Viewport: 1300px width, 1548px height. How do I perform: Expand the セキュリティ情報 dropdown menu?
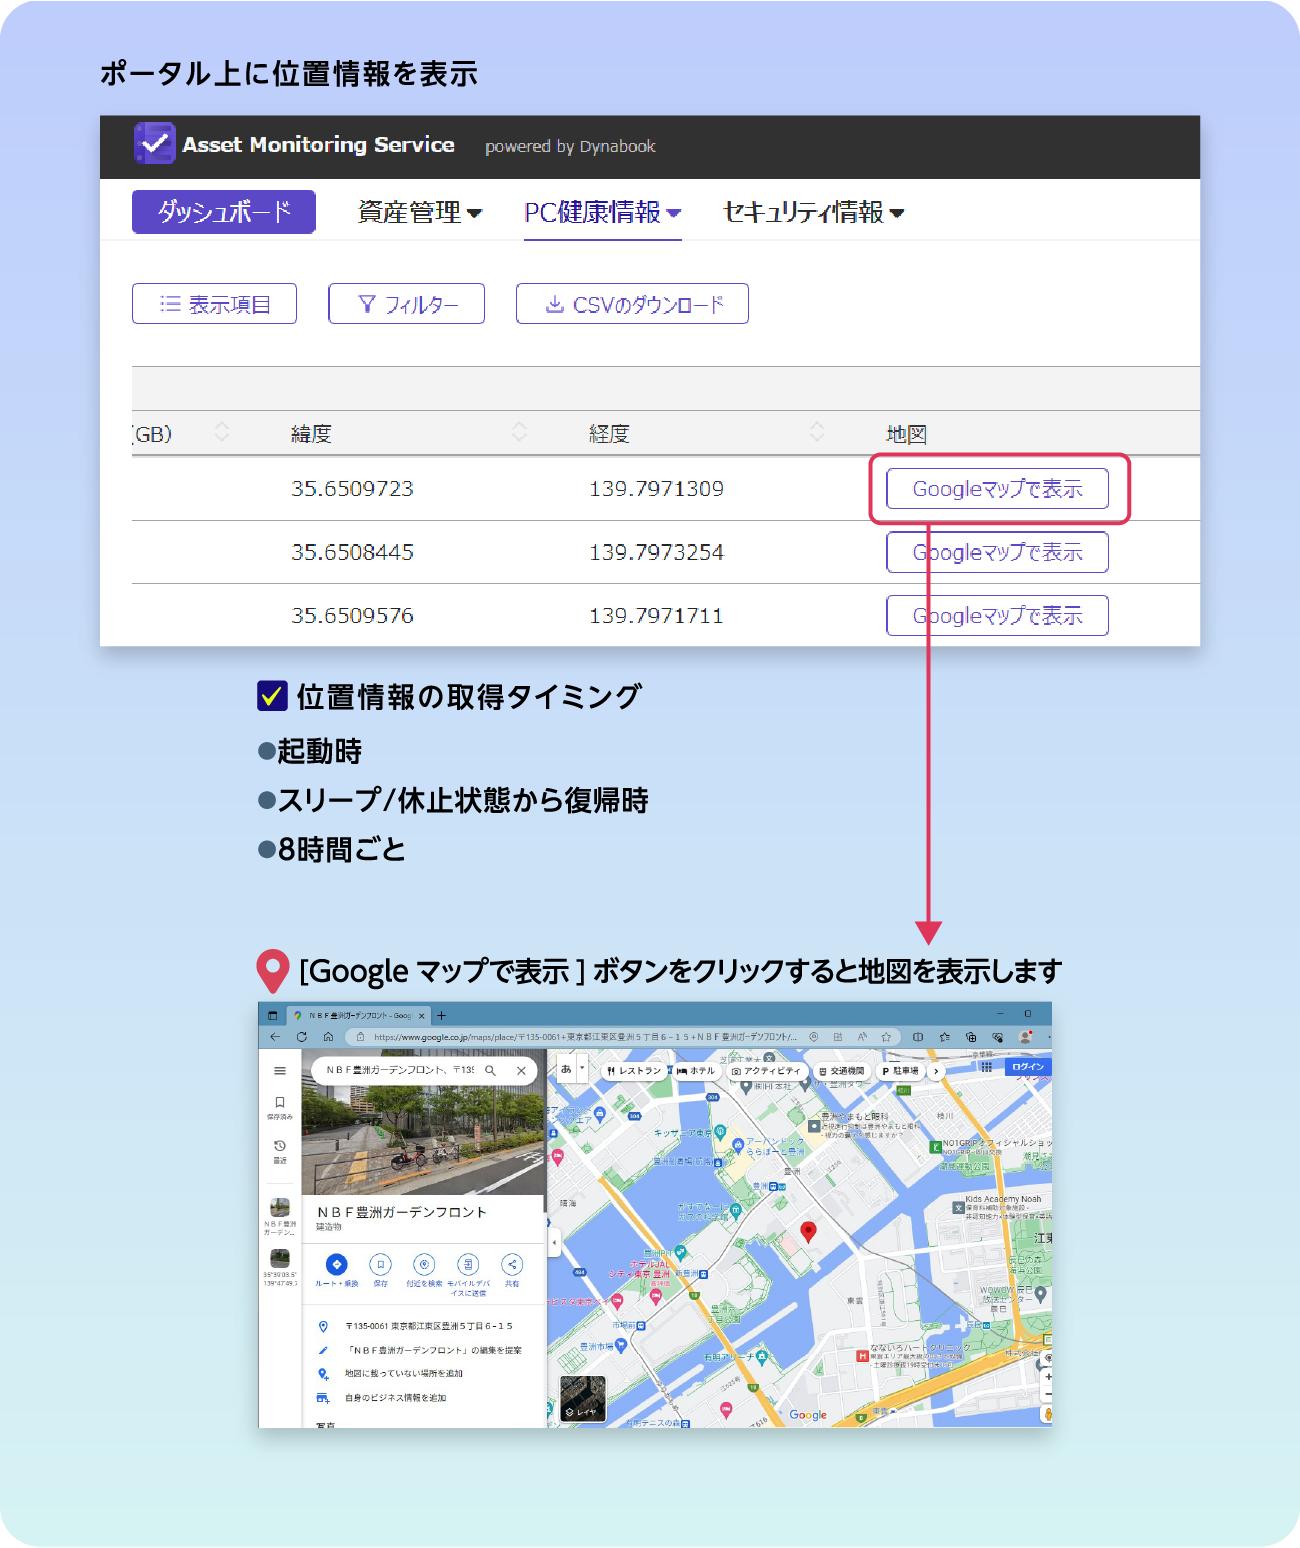814,212
